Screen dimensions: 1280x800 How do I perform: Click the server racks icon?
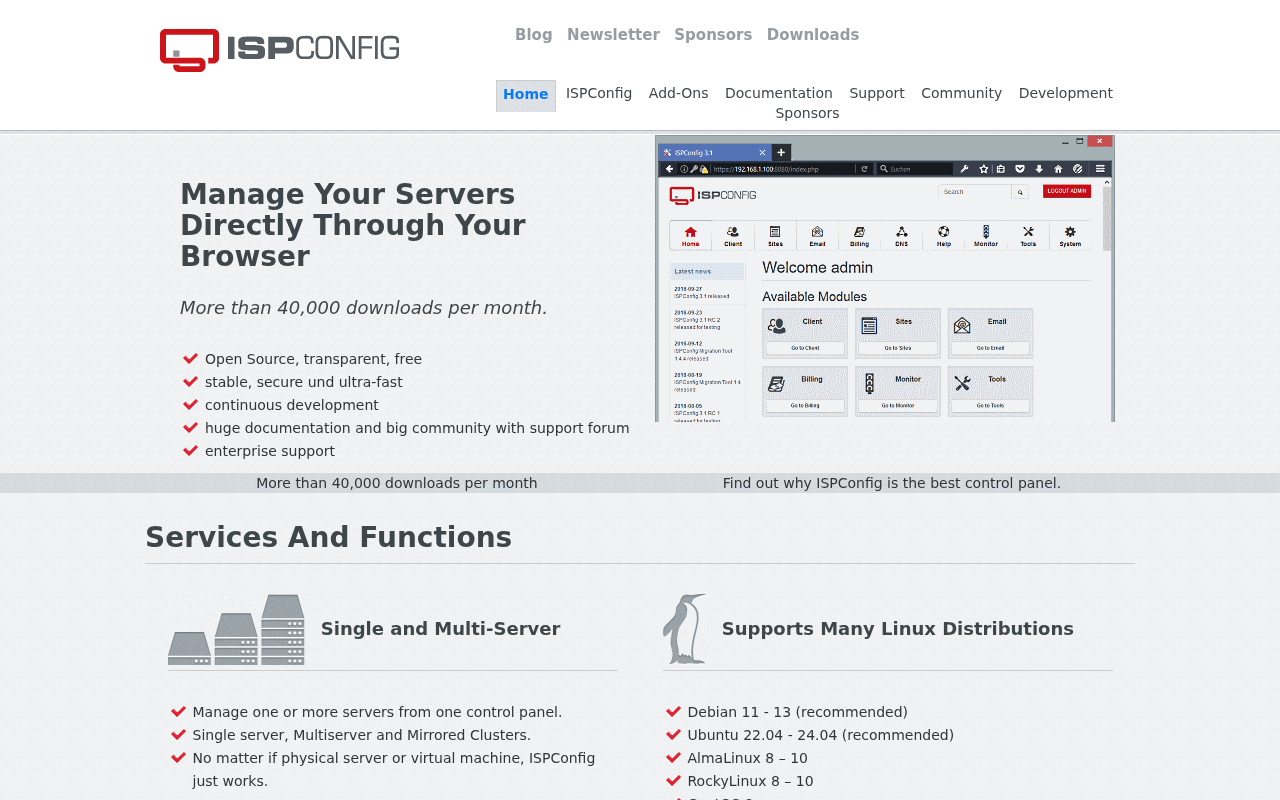pos(236,630)
